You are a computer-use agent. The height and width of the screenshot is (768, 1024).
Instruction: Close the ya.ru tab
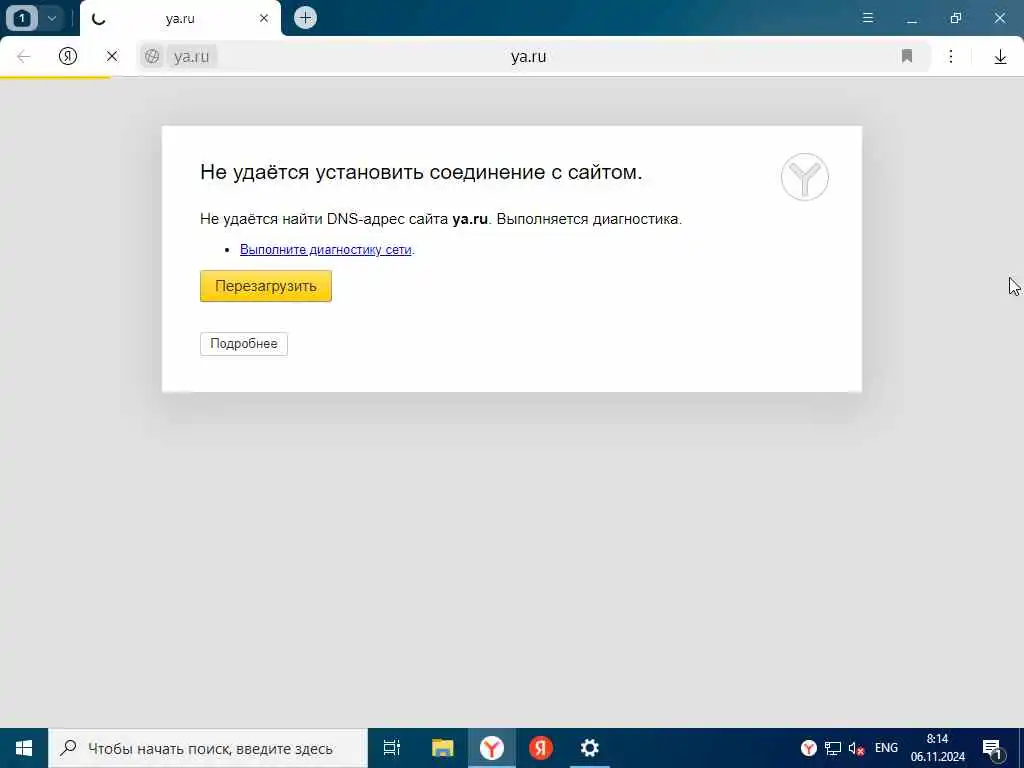(264, 18)
